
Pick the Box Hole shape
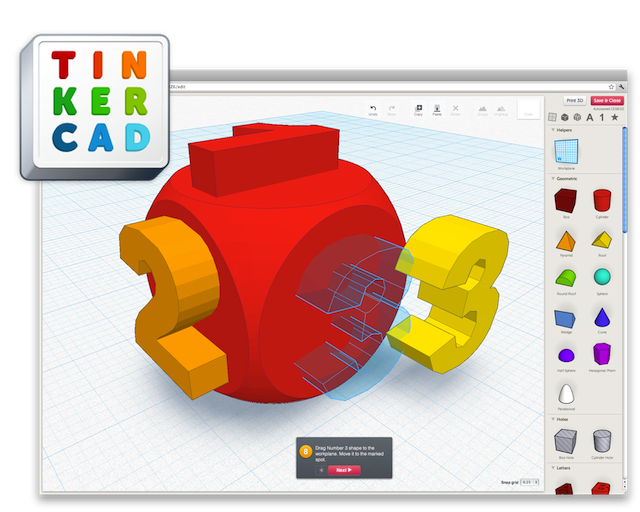point(566,441)
